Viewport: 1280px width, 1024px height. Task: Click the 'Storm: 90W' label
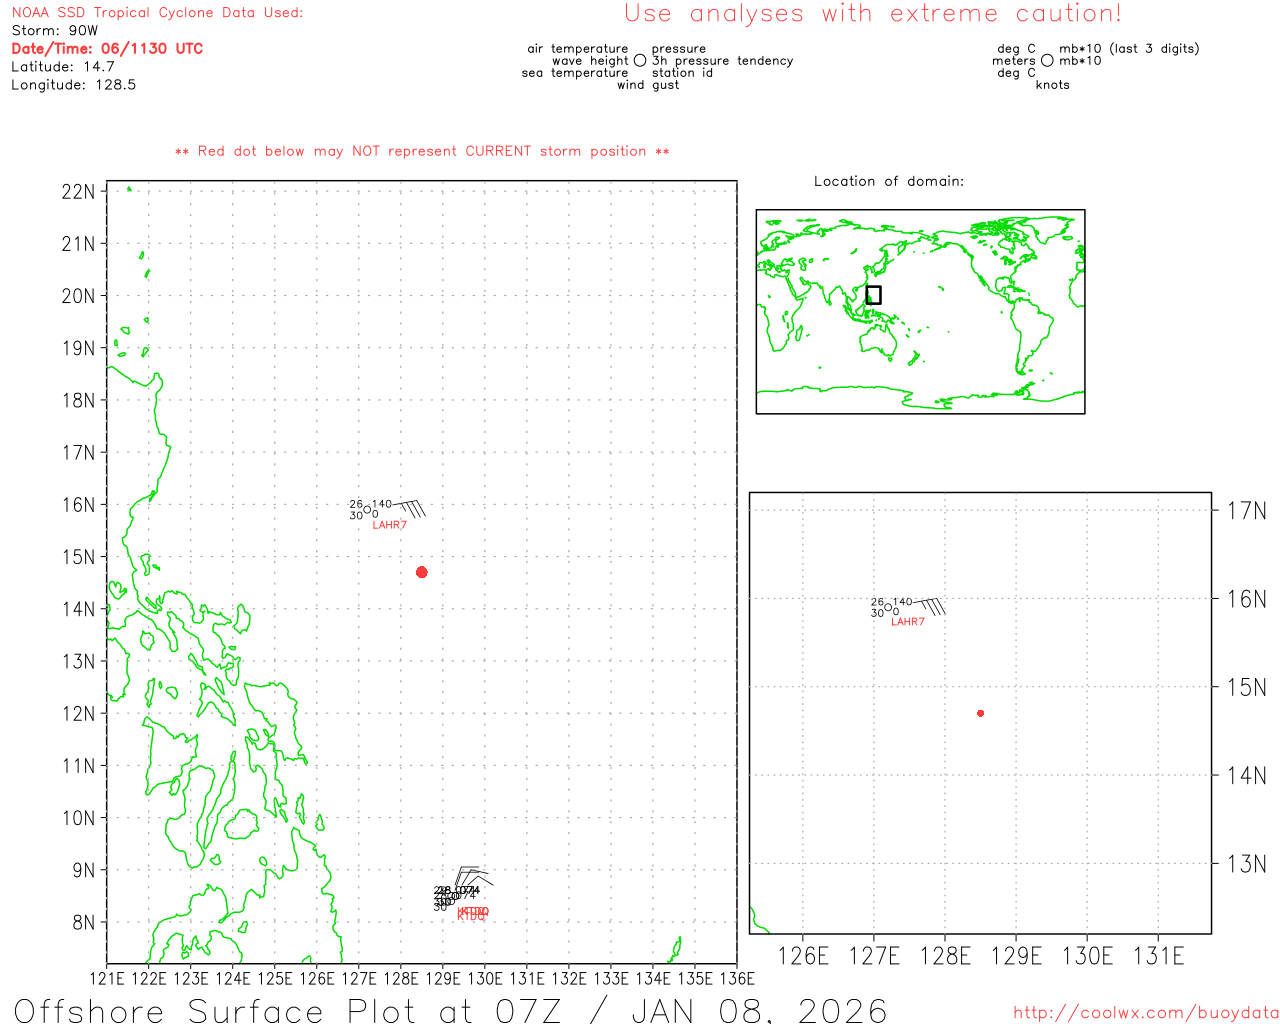click(54, 30)
